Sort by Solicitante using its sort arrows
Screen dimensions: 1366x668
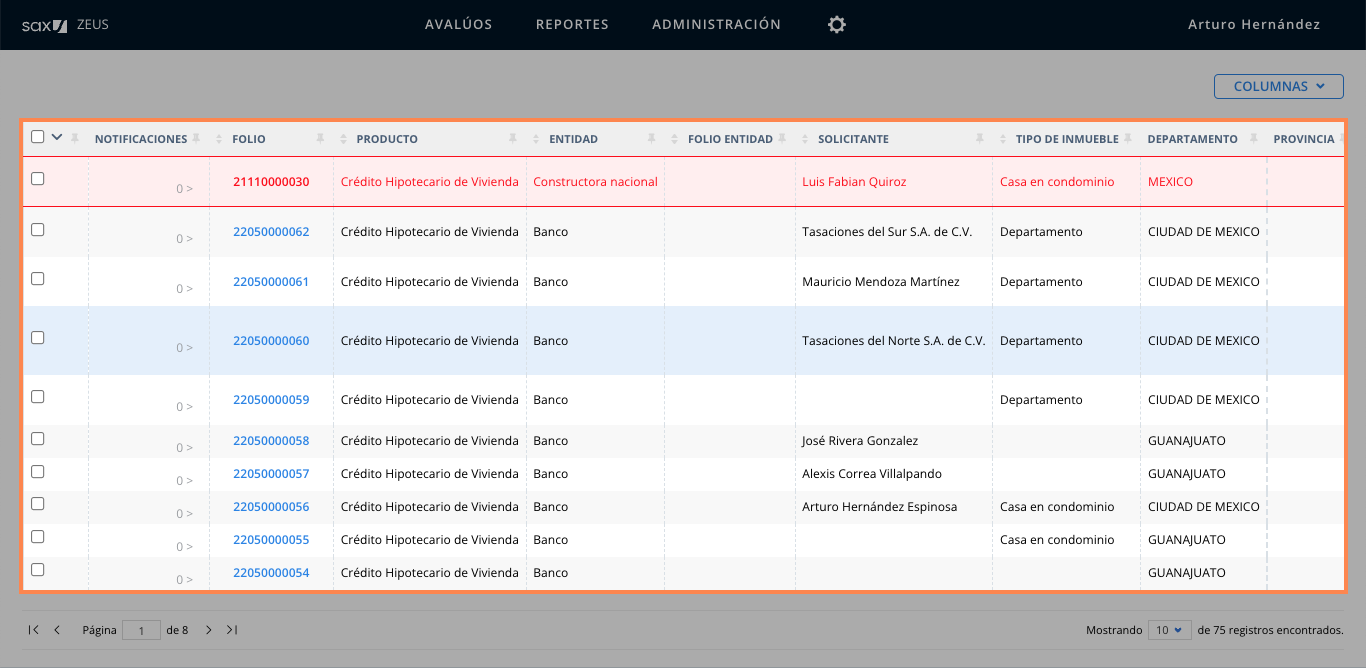[806, 139]
